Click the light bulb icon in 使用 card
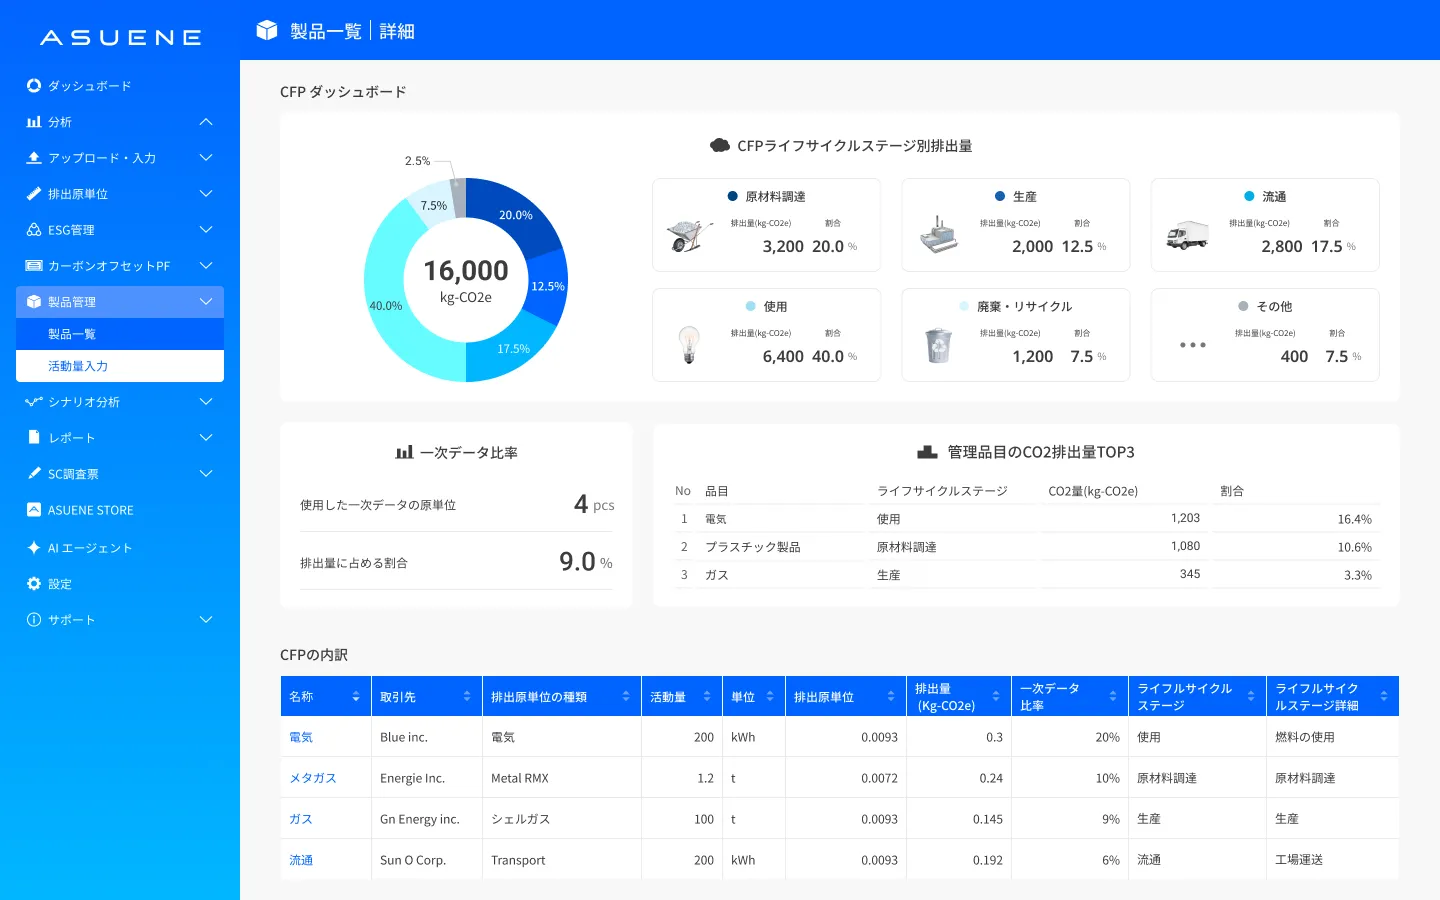This screenshot has width=1440, height=900. (688, 345)
